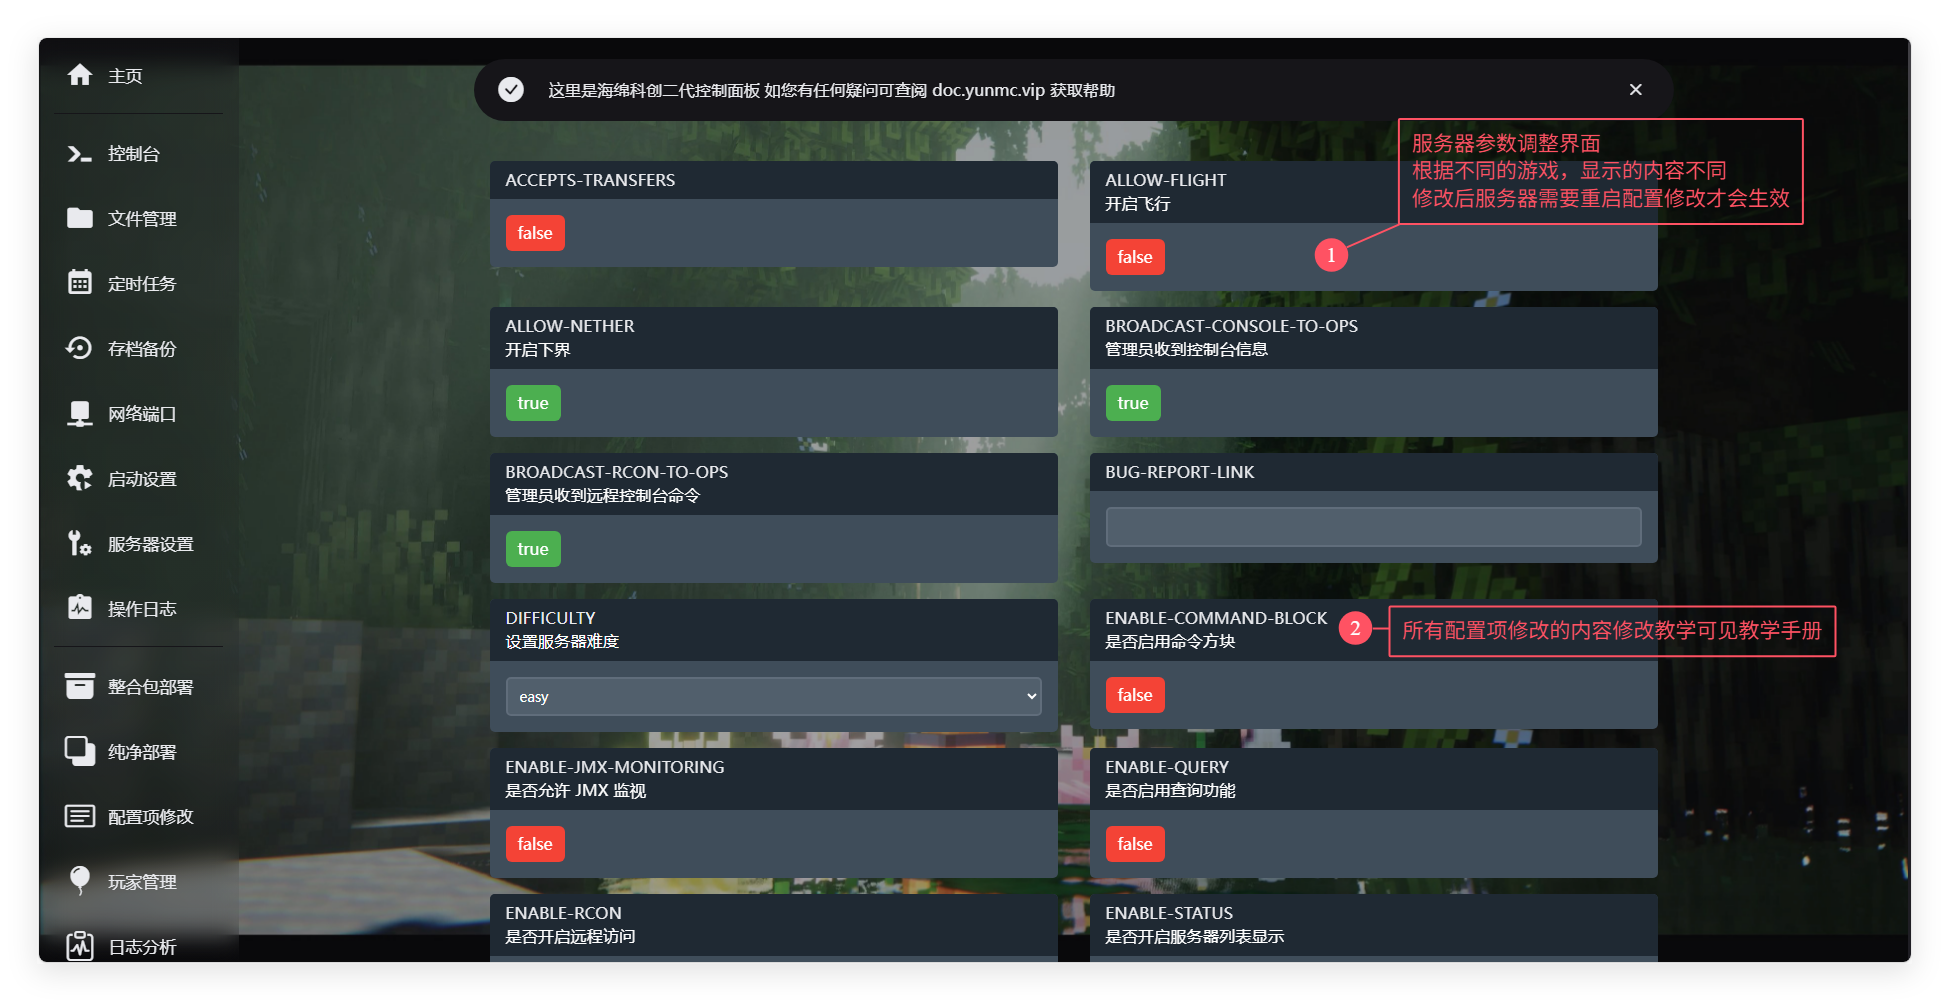Click the ENABLE-STATUS setting header
Screen dimensions: 1949x1001
[1374, 925]
